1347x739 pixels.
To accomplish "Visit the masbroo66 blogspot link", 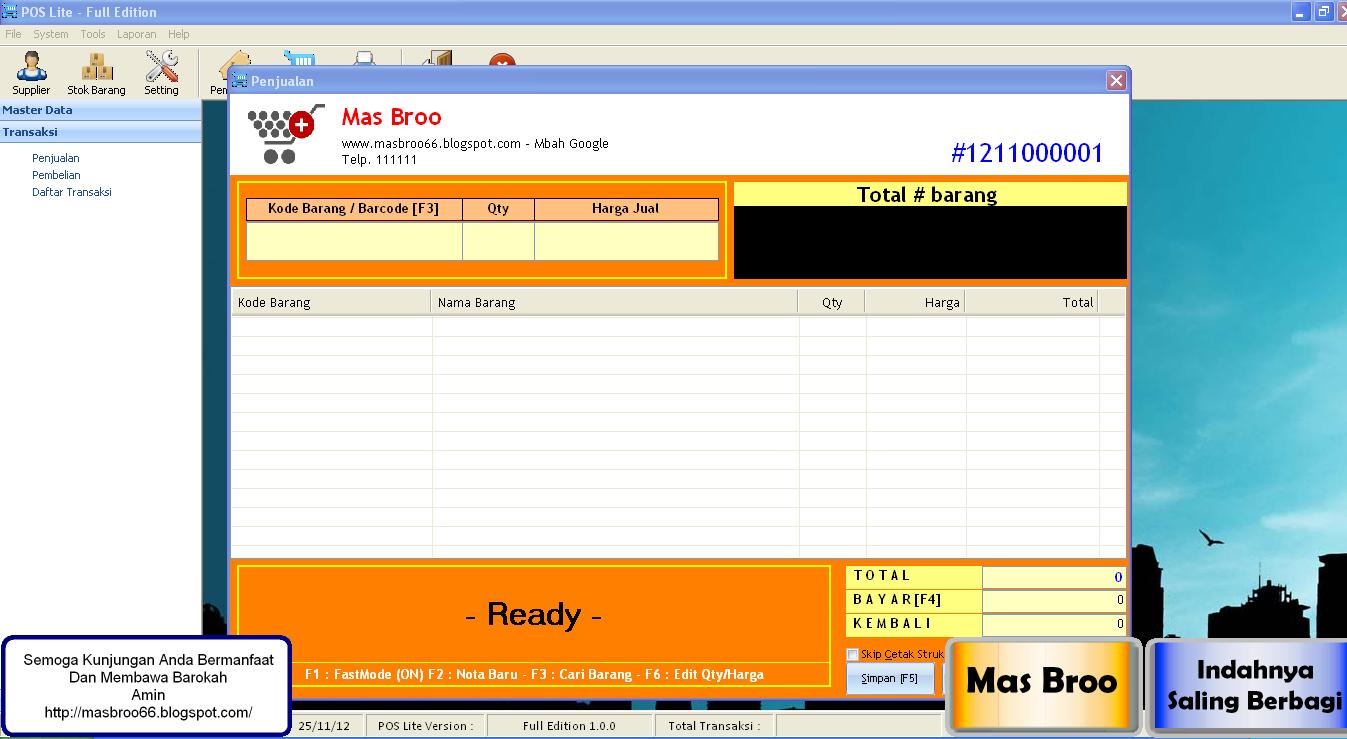I will click(147, 713).
